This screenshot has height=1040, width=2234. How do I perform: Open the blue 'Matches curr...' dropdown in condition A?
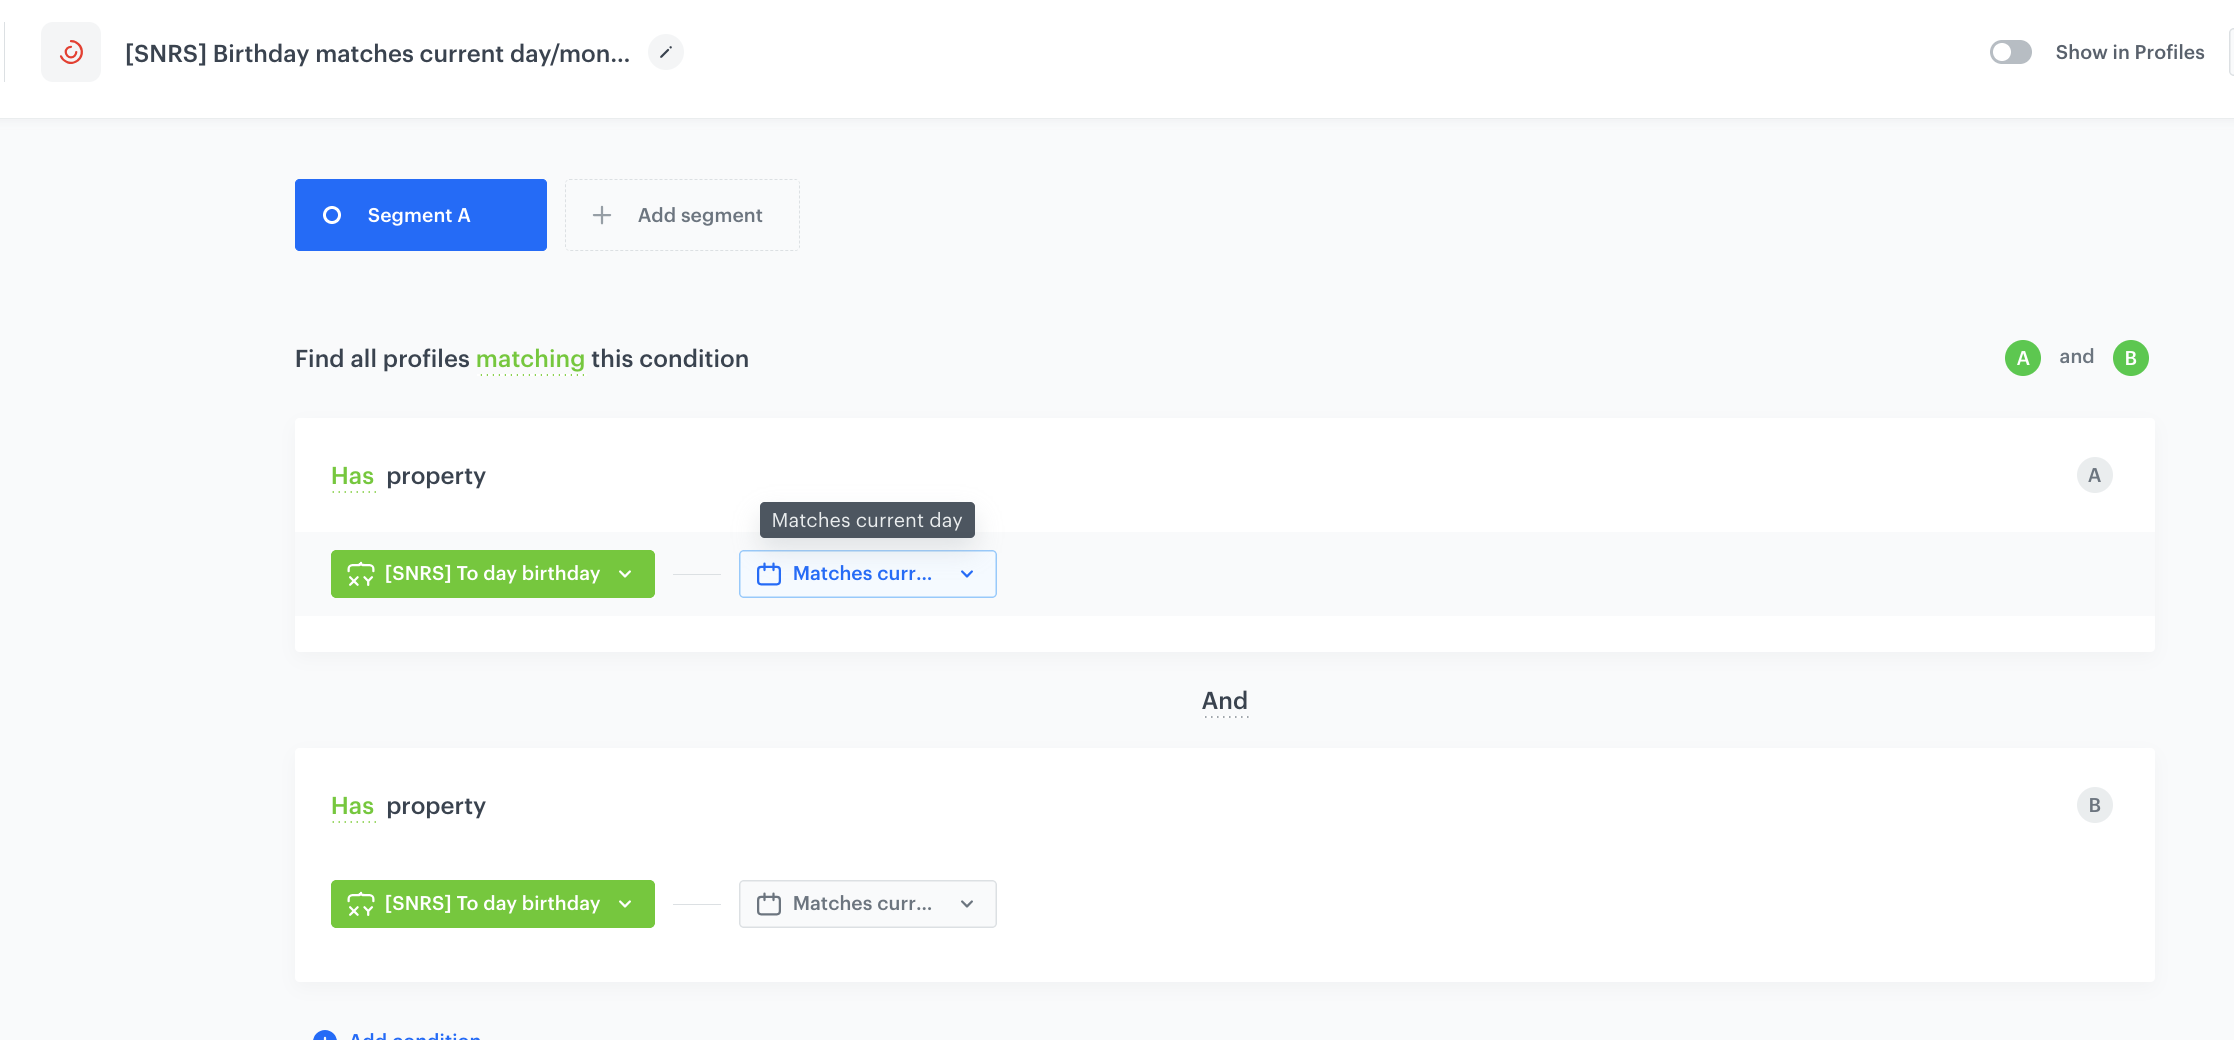867,574
